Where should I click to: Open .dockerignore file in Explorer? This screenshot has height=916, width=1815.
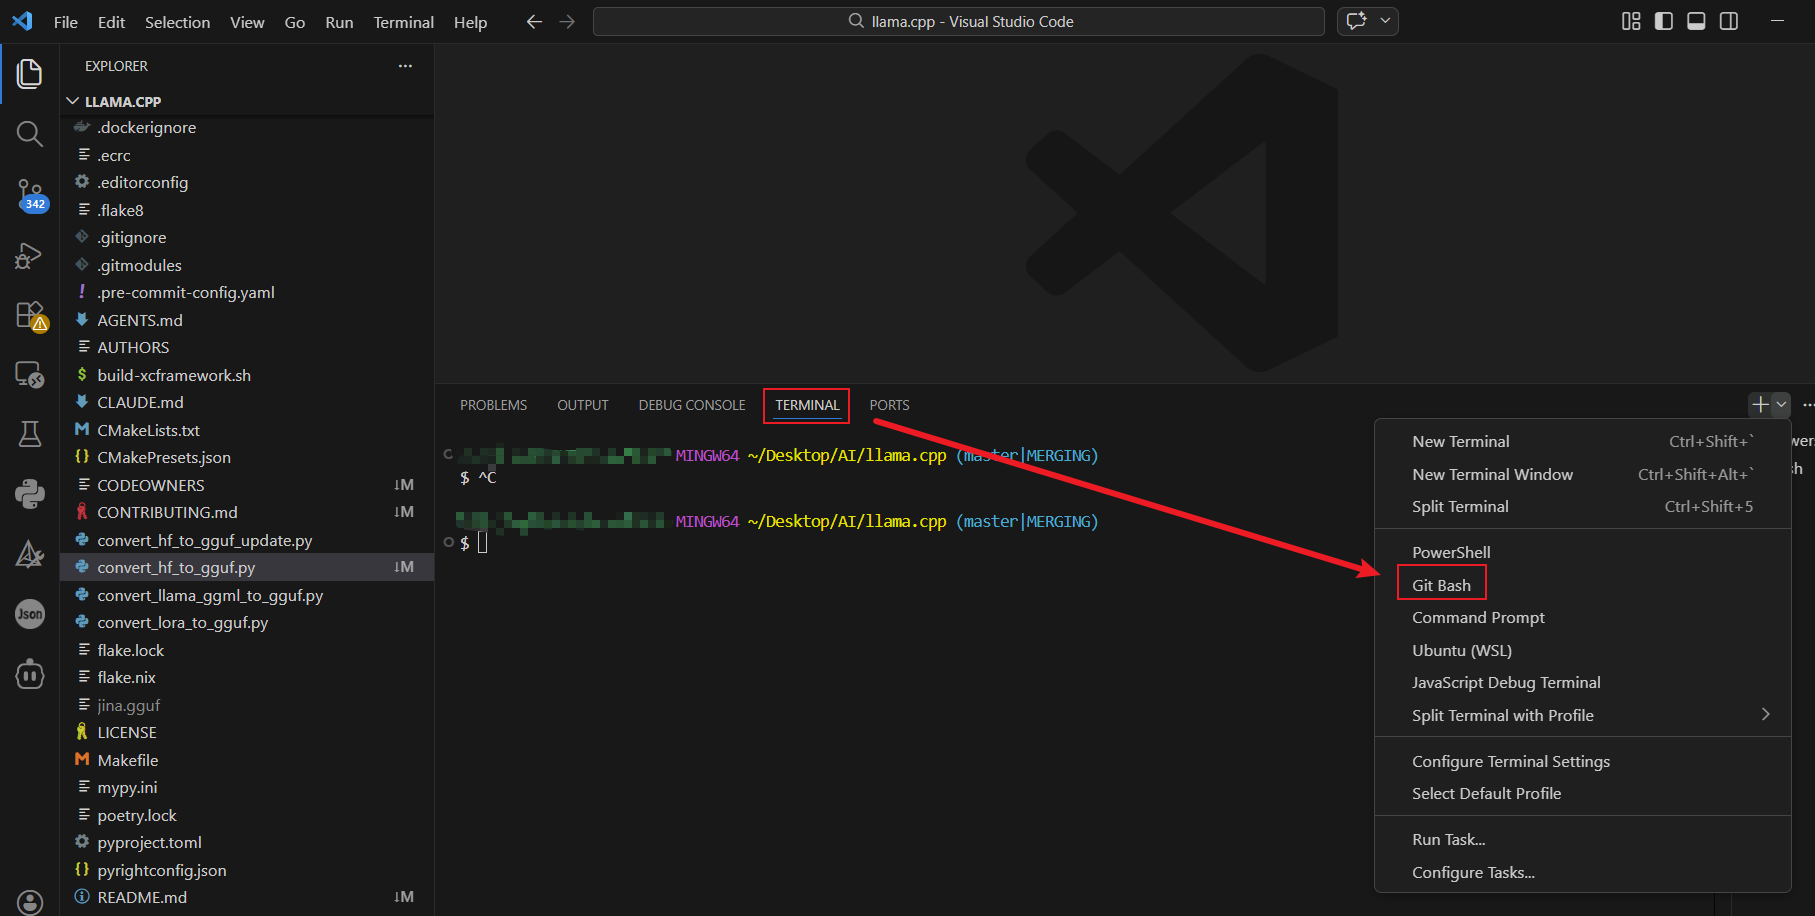247,128
